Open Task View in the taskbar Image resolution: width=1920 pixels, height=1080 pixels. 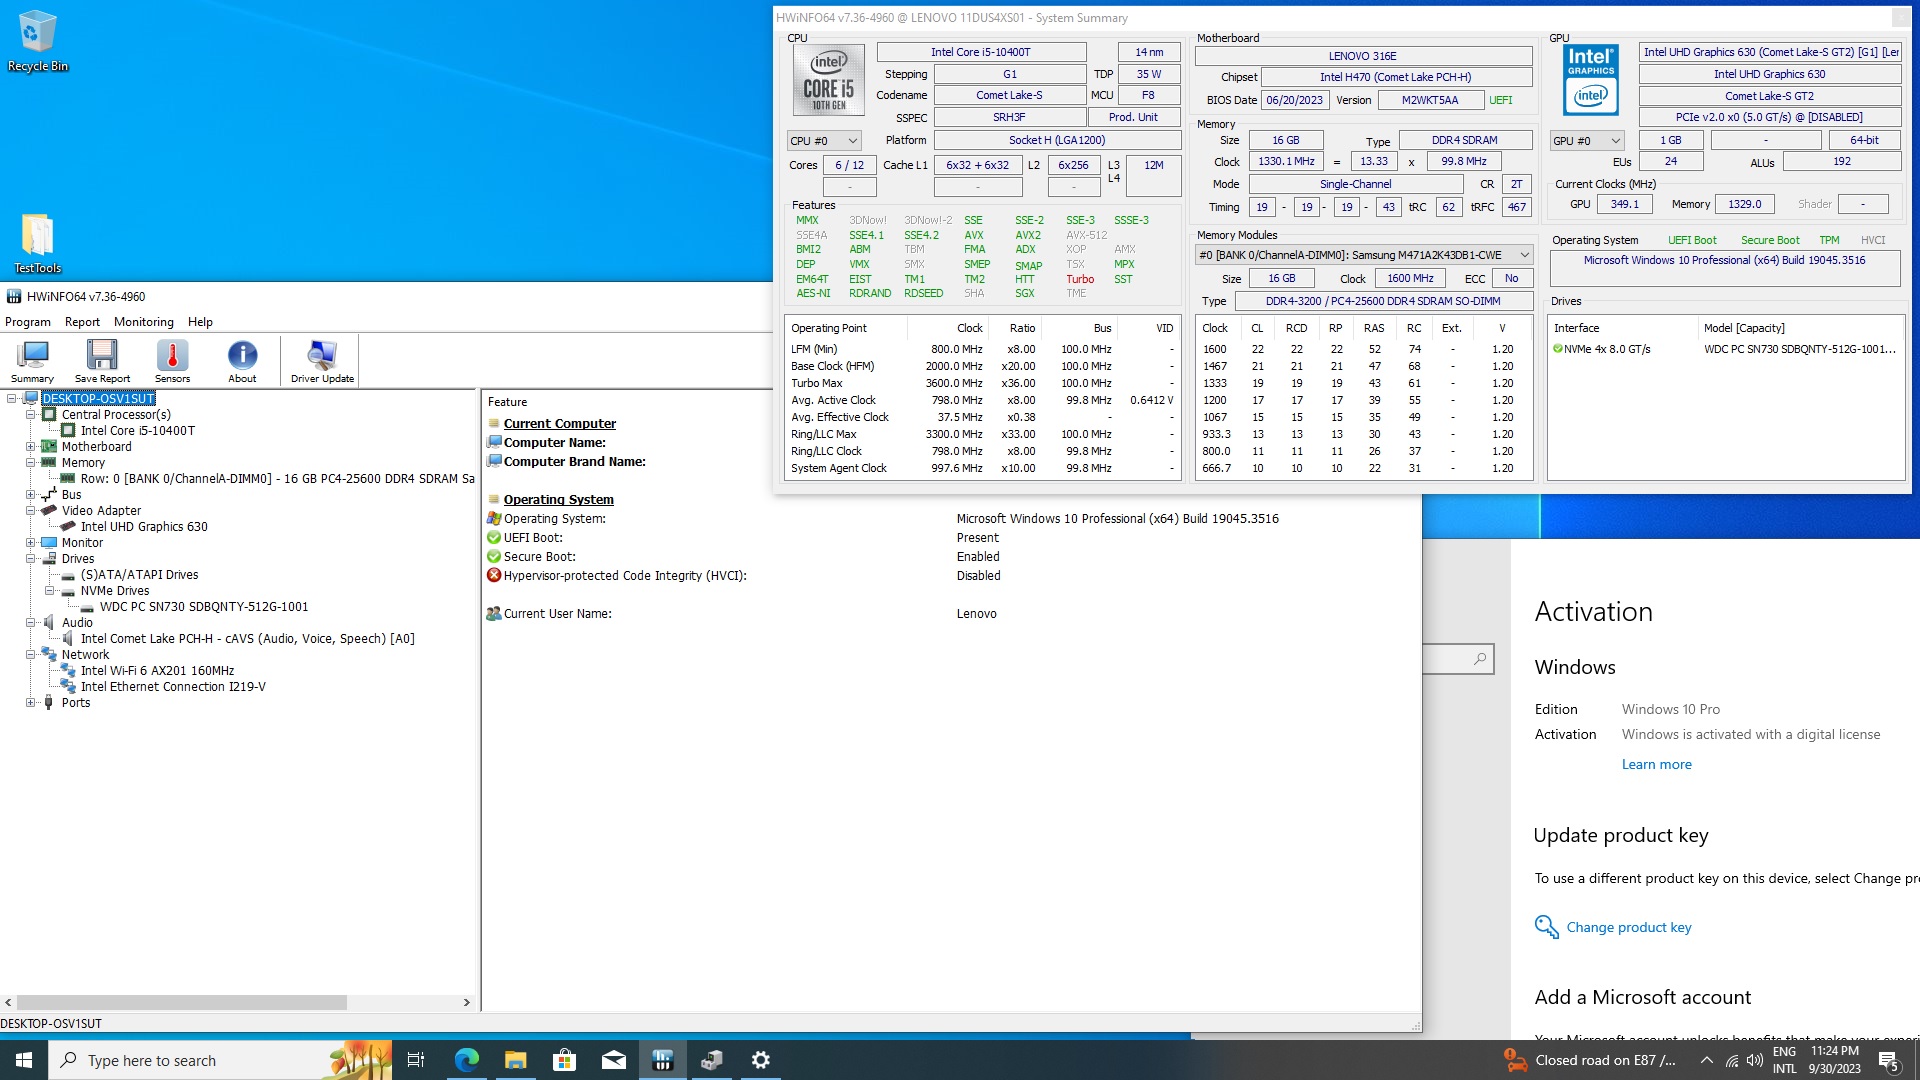point(416,1060)
